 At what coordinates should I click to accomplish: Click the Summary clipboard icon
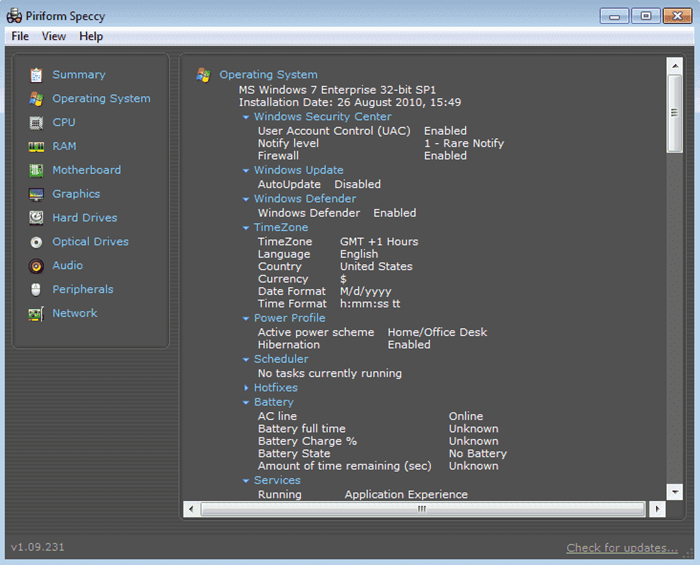[36, 75]
